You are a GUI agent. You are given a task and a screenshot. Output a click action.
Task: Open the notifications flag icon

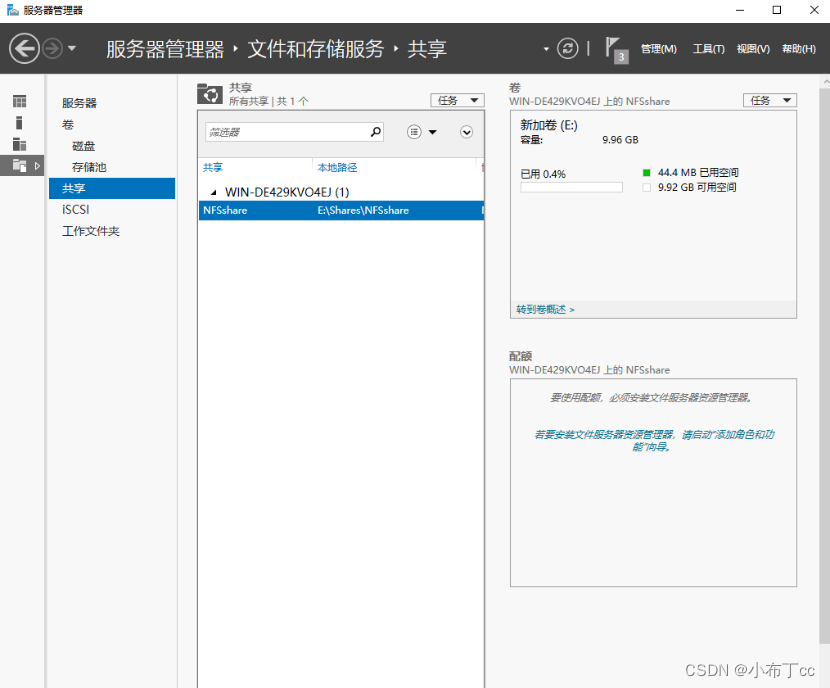click(x=616, y=49)
